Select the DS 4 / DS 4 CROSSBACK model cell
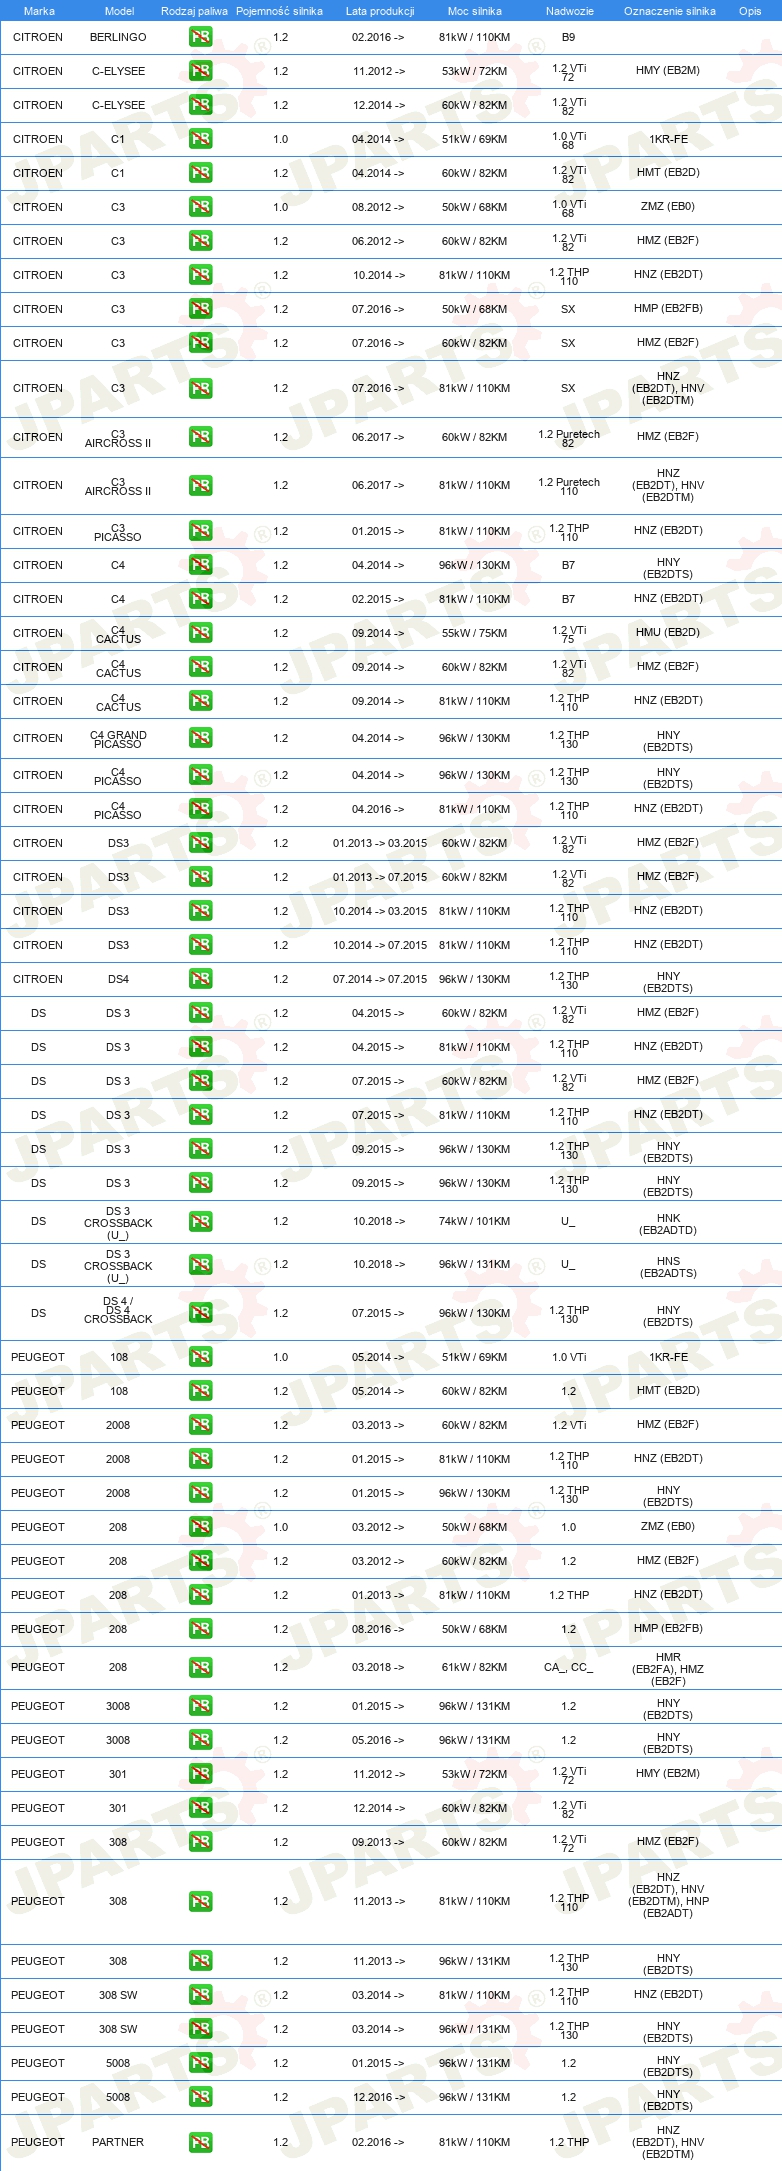This screenshot has width=782, height=2171. pos(118,1310)
